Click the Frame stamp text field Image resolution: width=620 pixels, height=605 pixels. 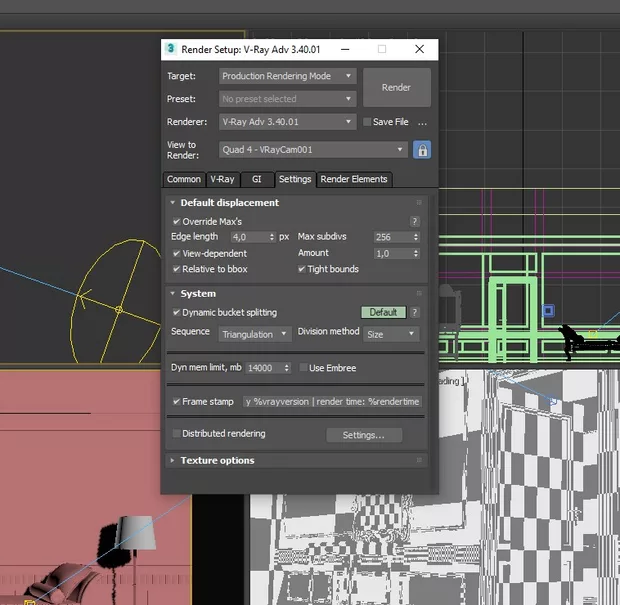pos(333,401)
